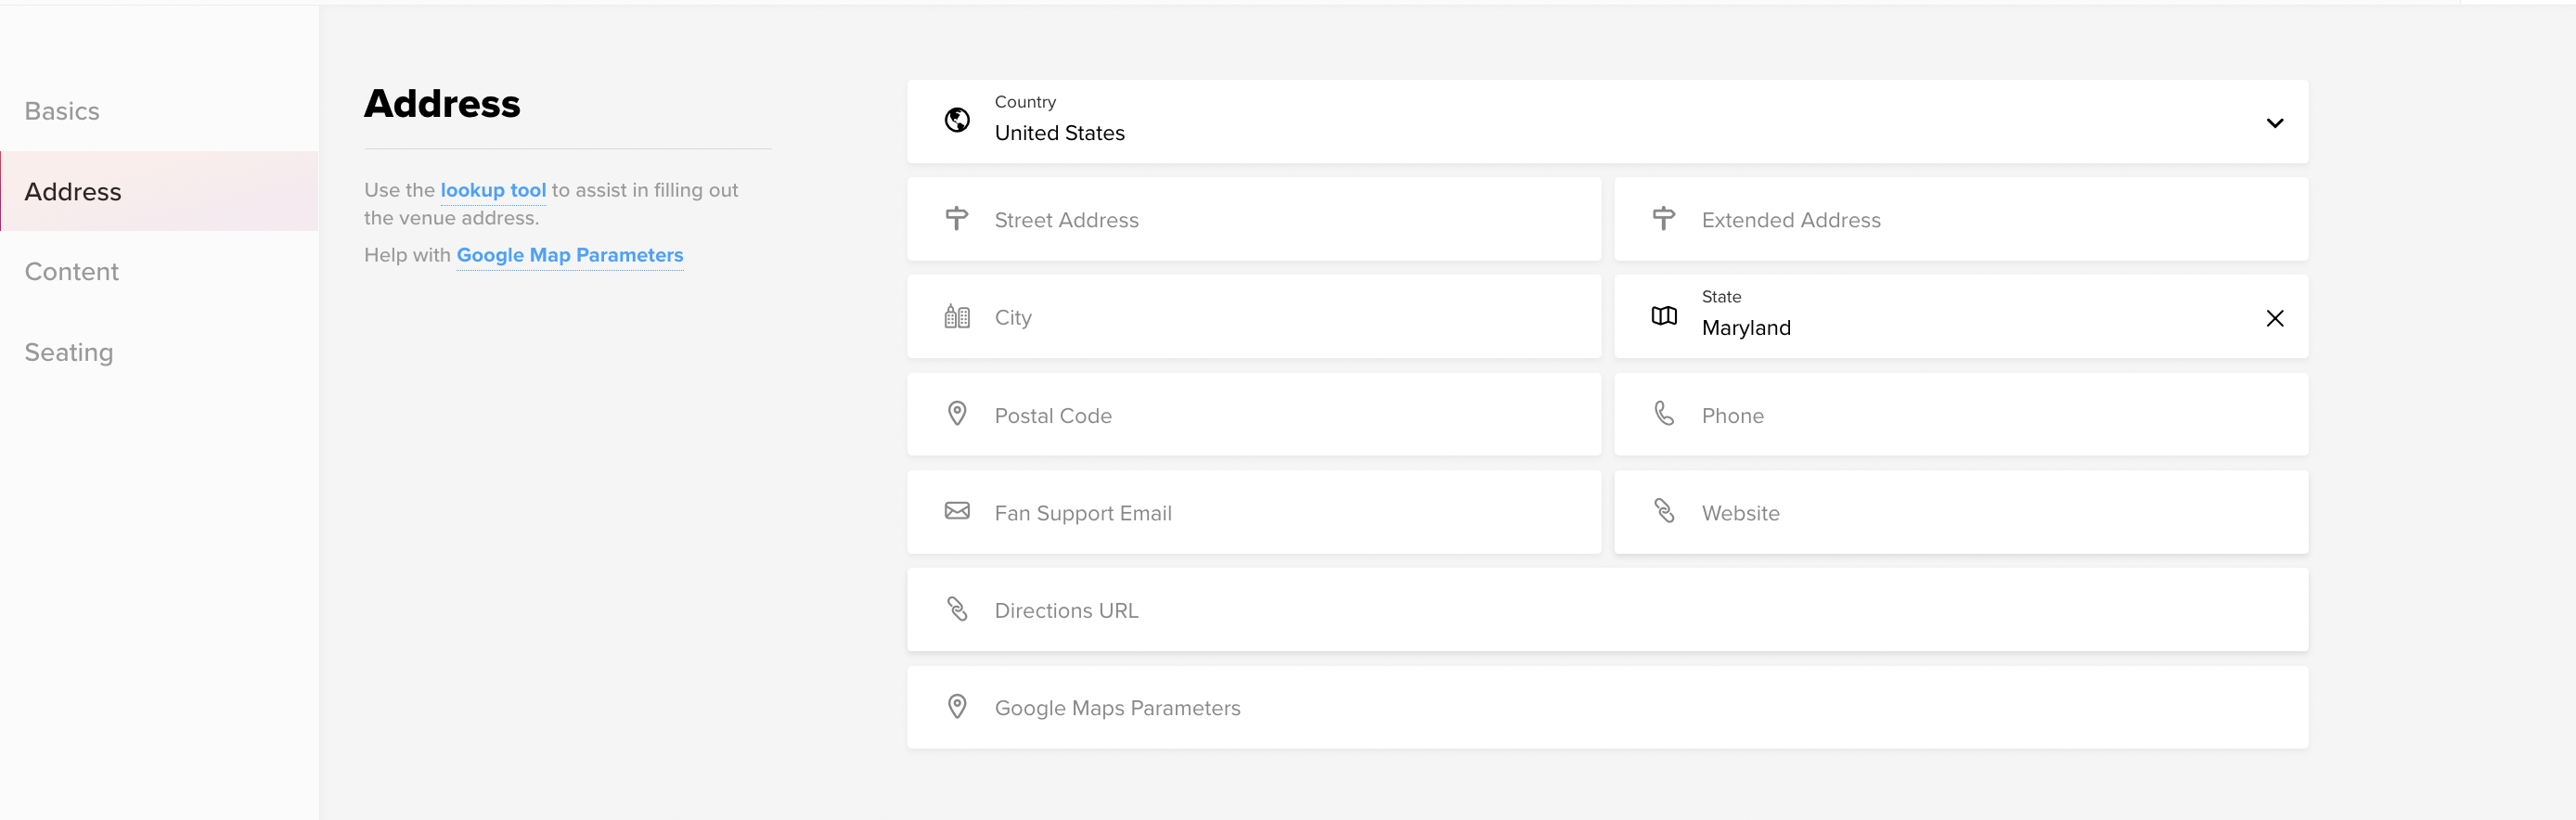This screenshot has height=820, width=2576.
Task: Open Google Map Parameters help link
Action: (x=570, y=255)
